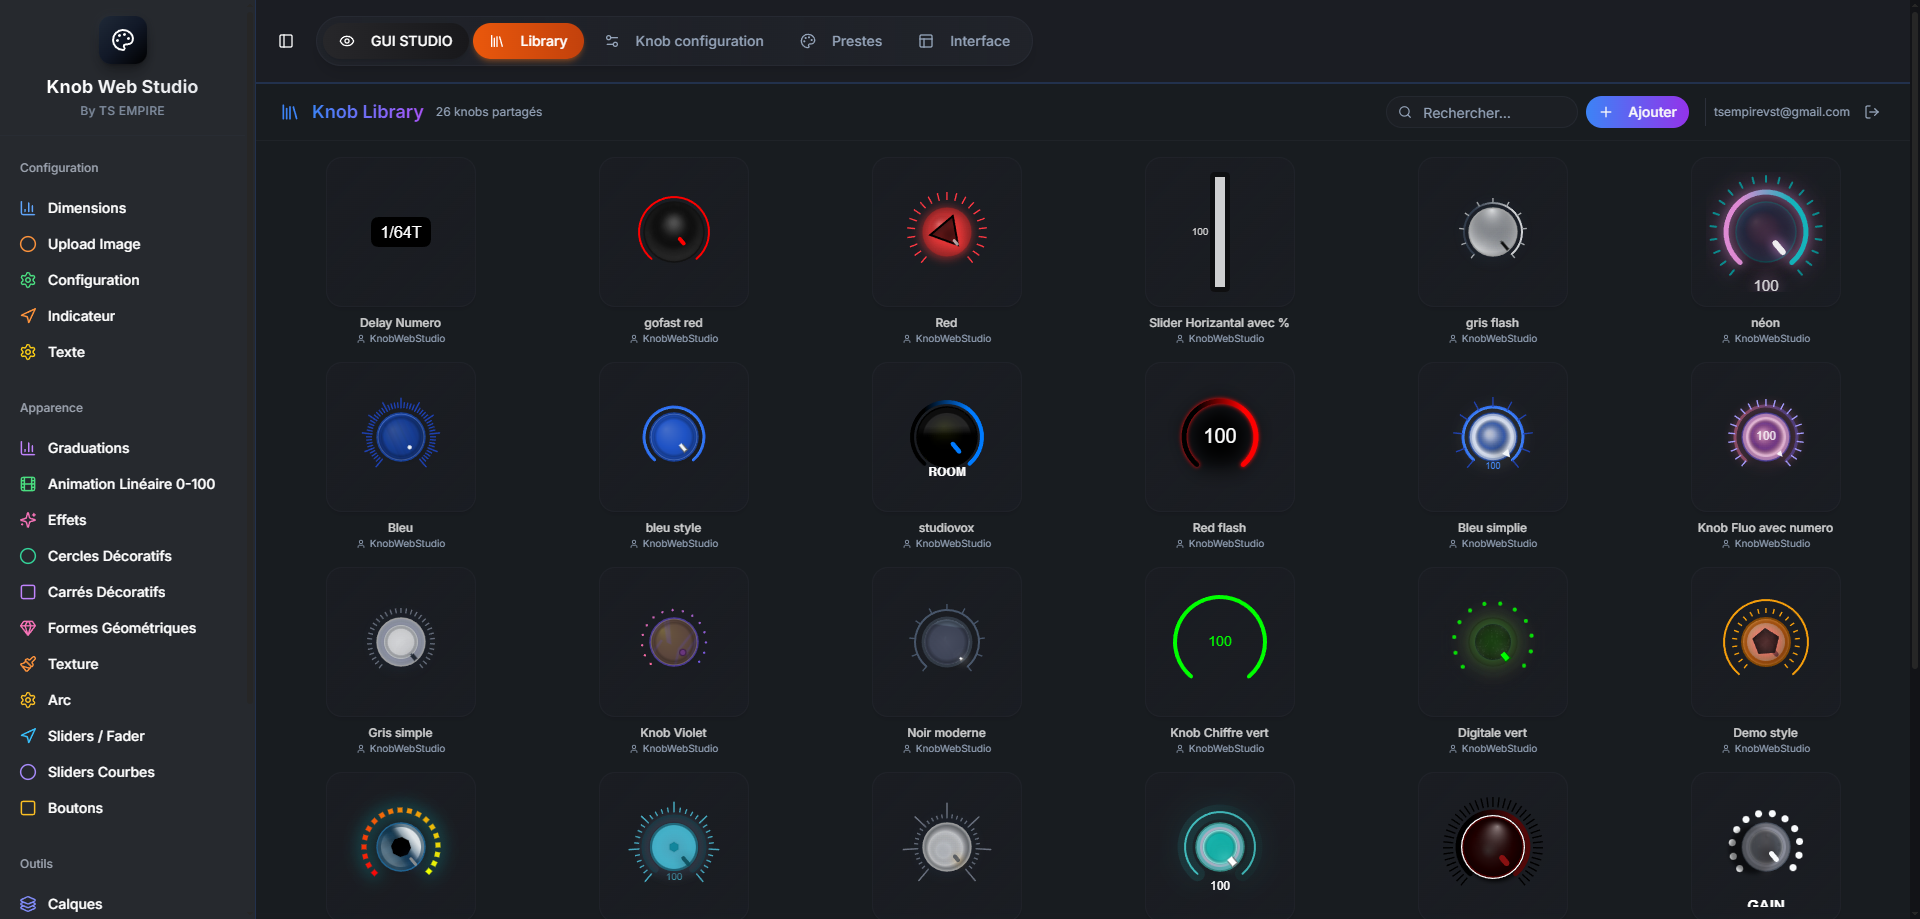Click the Rechercher search field
1920x919 pixels.
(x=1482, y=113)
